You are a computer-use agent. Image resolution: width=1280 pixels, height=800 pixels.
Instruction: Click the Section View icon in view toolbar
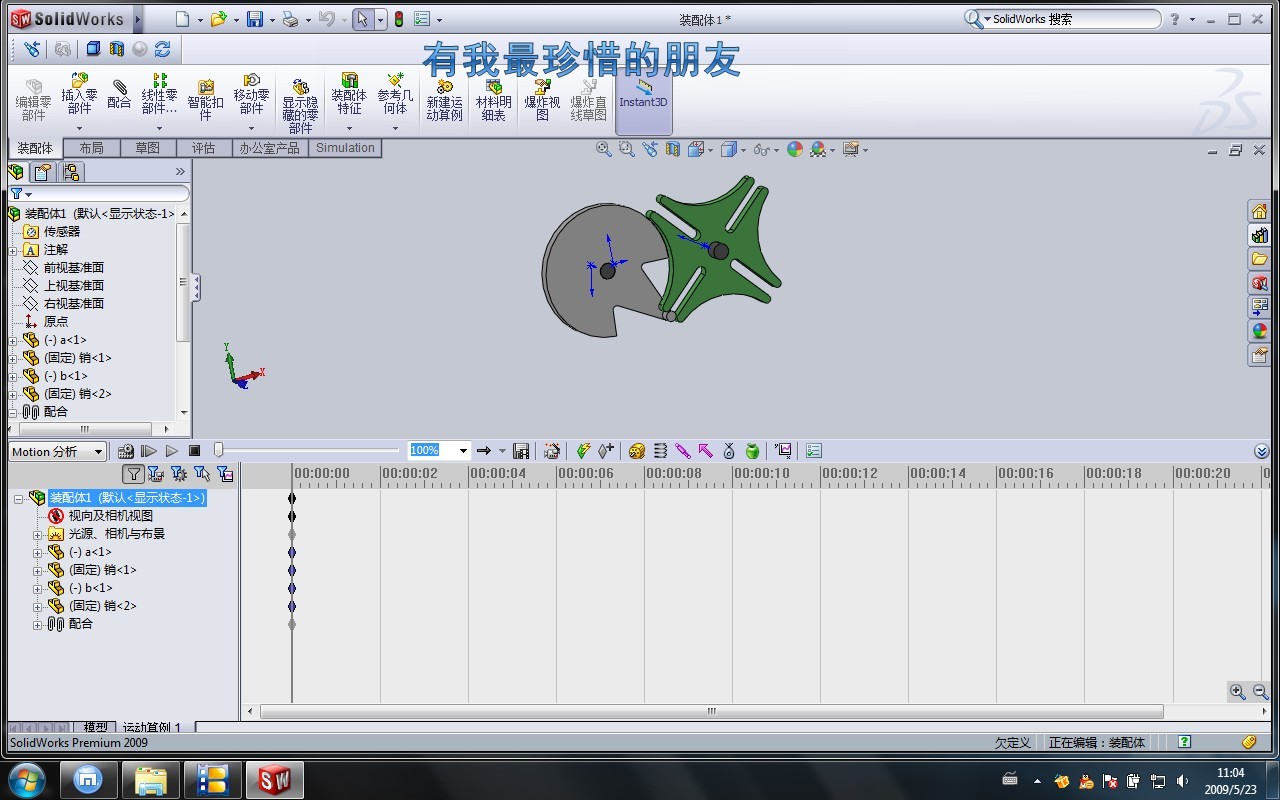(673, 149)
